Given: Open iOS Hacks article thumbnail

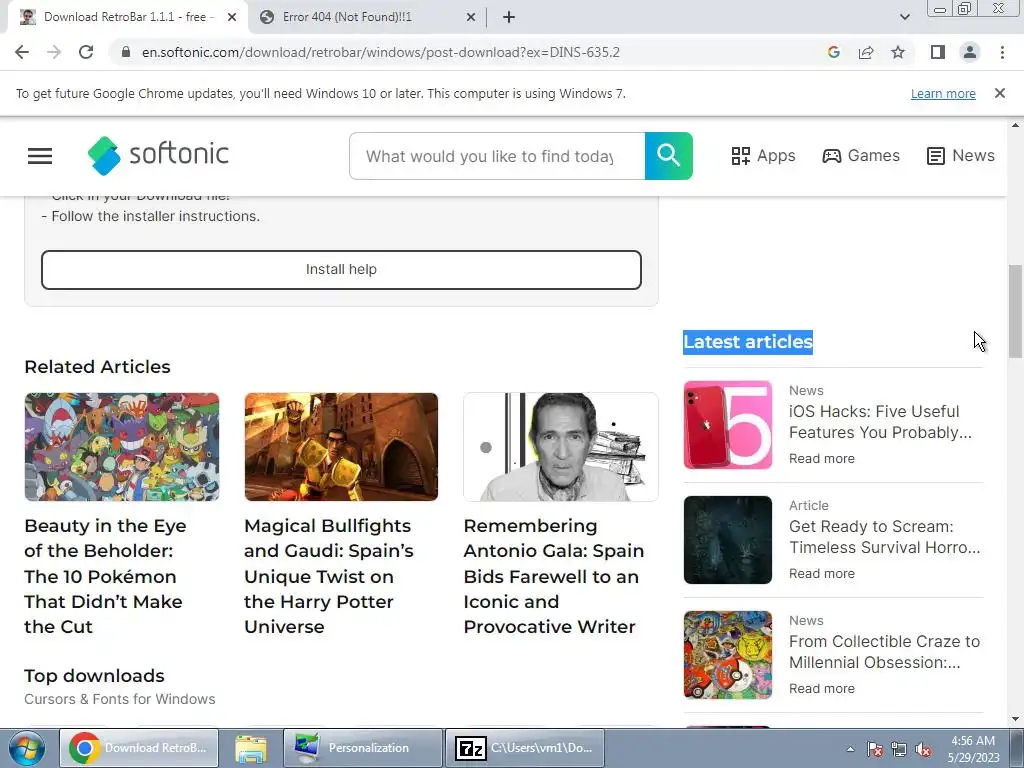Looking at the screenshot, I should click(x=728, y=425).
